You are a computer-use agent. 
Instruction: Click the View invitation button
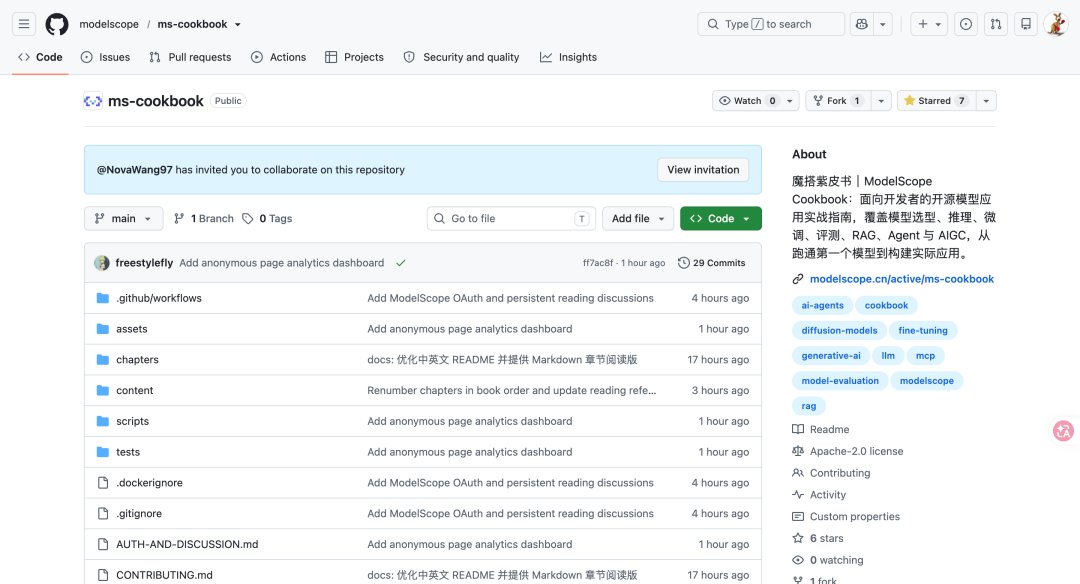[703, 170]
